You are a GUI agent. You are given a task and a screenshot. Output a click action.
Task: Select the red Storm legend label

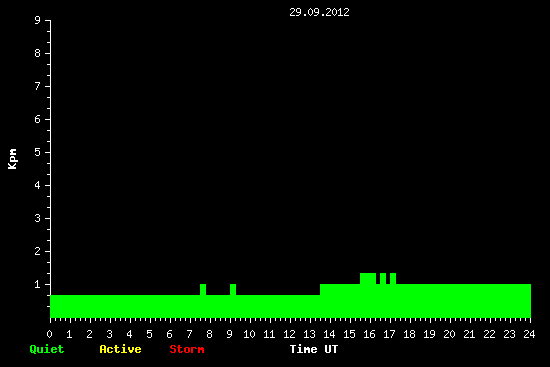pos(187,349)
